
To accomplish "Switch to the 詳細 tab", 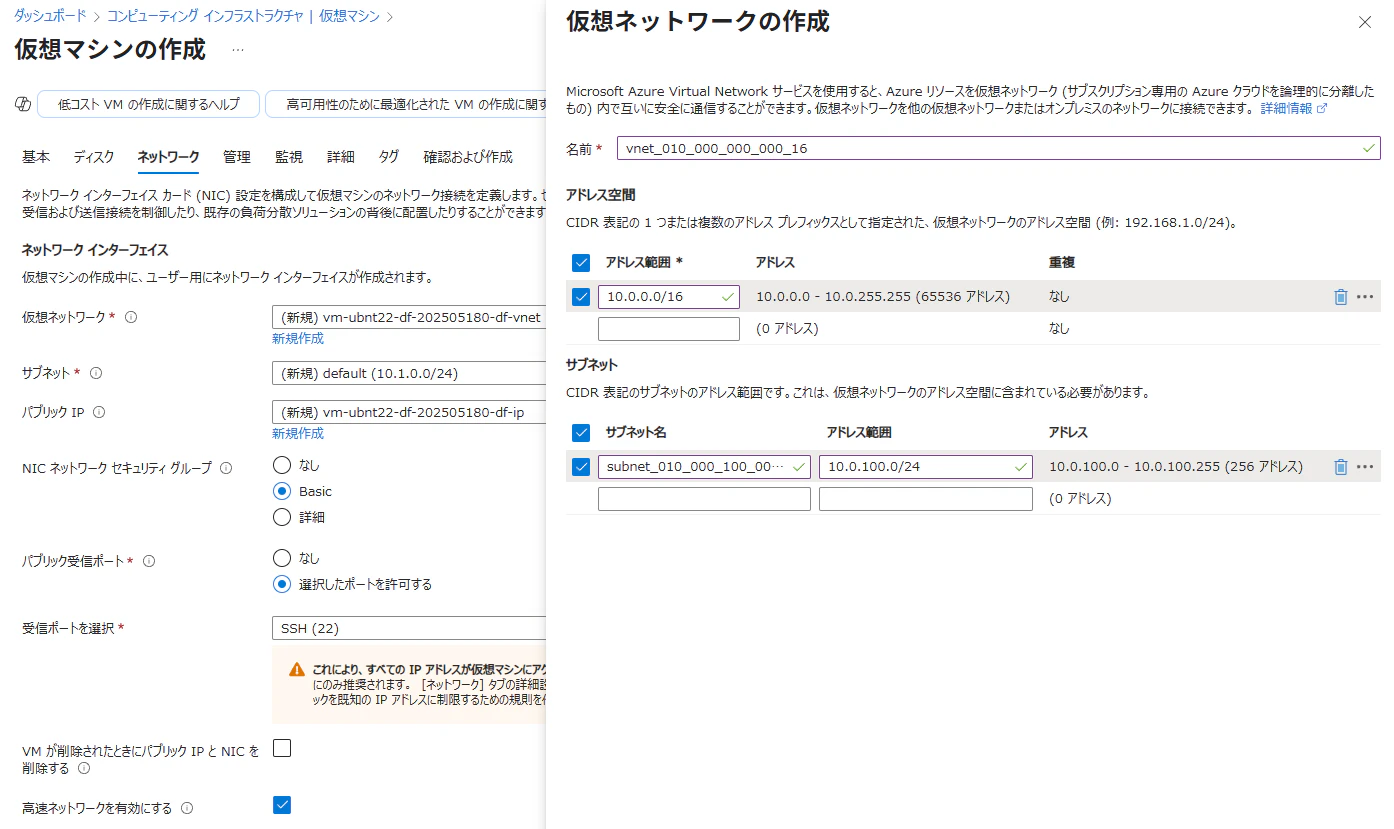I will [341, 157].
